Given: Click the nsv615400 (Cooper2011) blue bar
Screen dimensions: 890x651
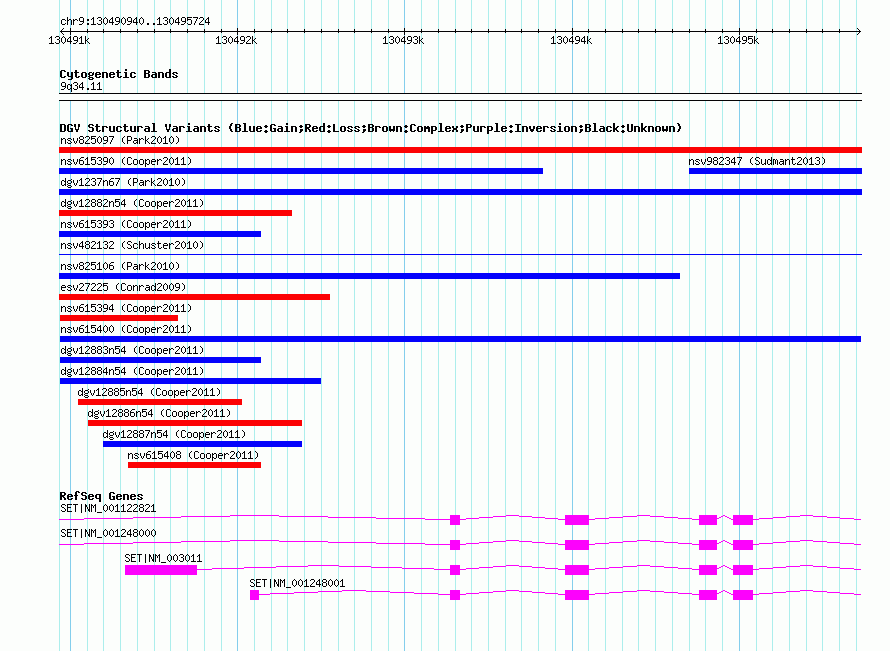Looking at the screenshot, I should pos(460,339).
